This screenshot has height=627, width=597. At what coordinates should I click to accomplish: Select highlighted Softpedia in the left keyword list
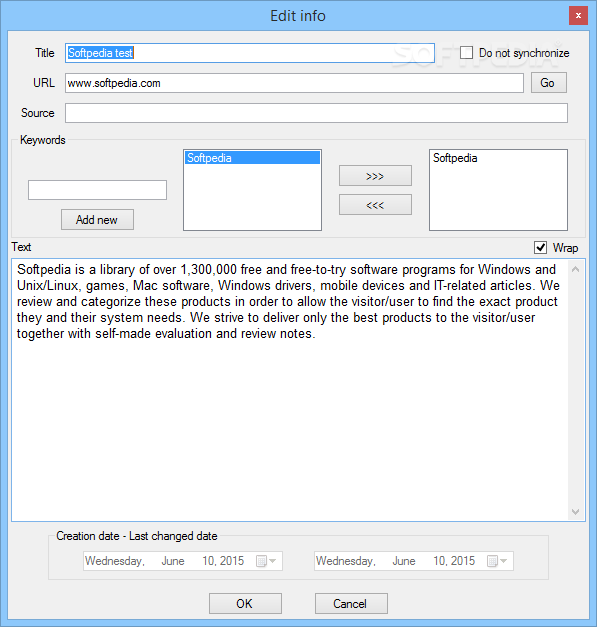click(252, 158)
